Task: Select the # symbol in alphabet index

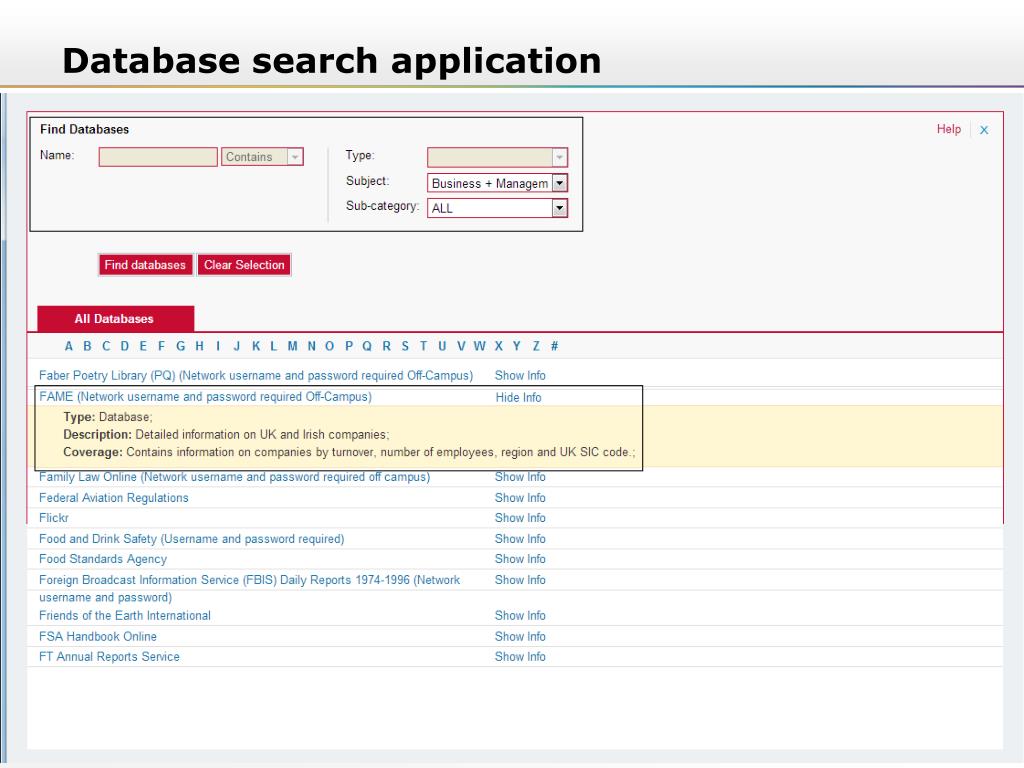Action: coord(554,346)
